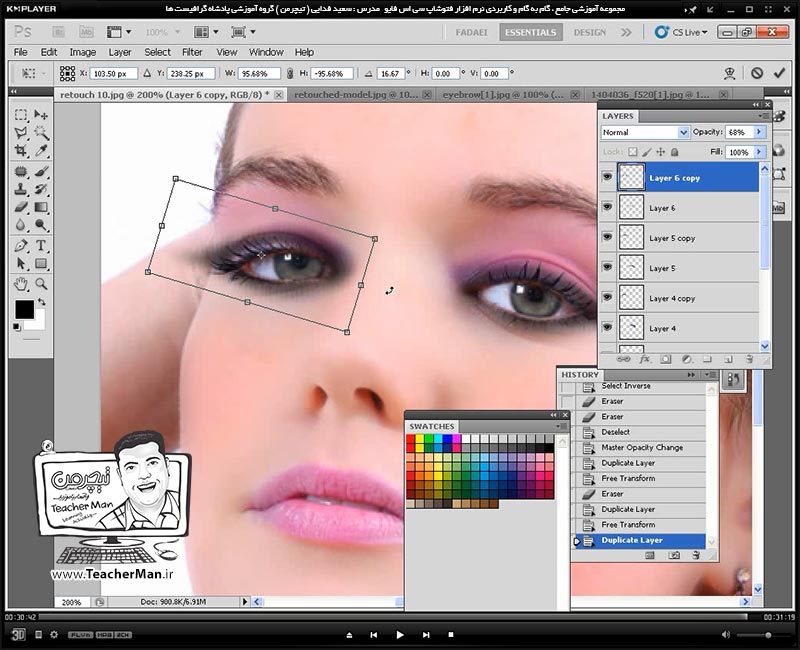Open the Filter menu
800x650 pixels.
click(x=192, y=52)
